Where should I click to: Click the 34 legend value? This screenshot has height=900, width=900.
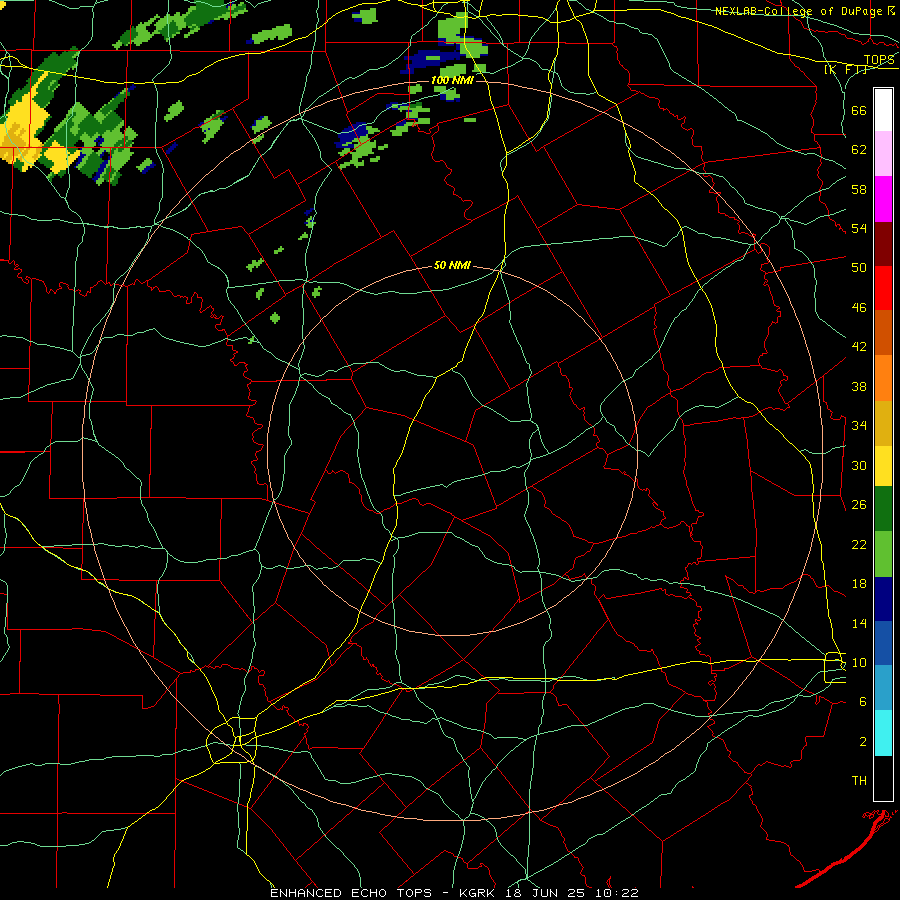[859, 425]
